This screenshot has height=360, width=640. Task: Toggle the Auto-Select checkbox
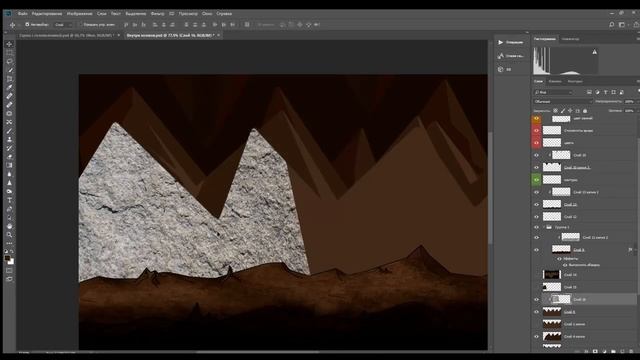[27, 24]
